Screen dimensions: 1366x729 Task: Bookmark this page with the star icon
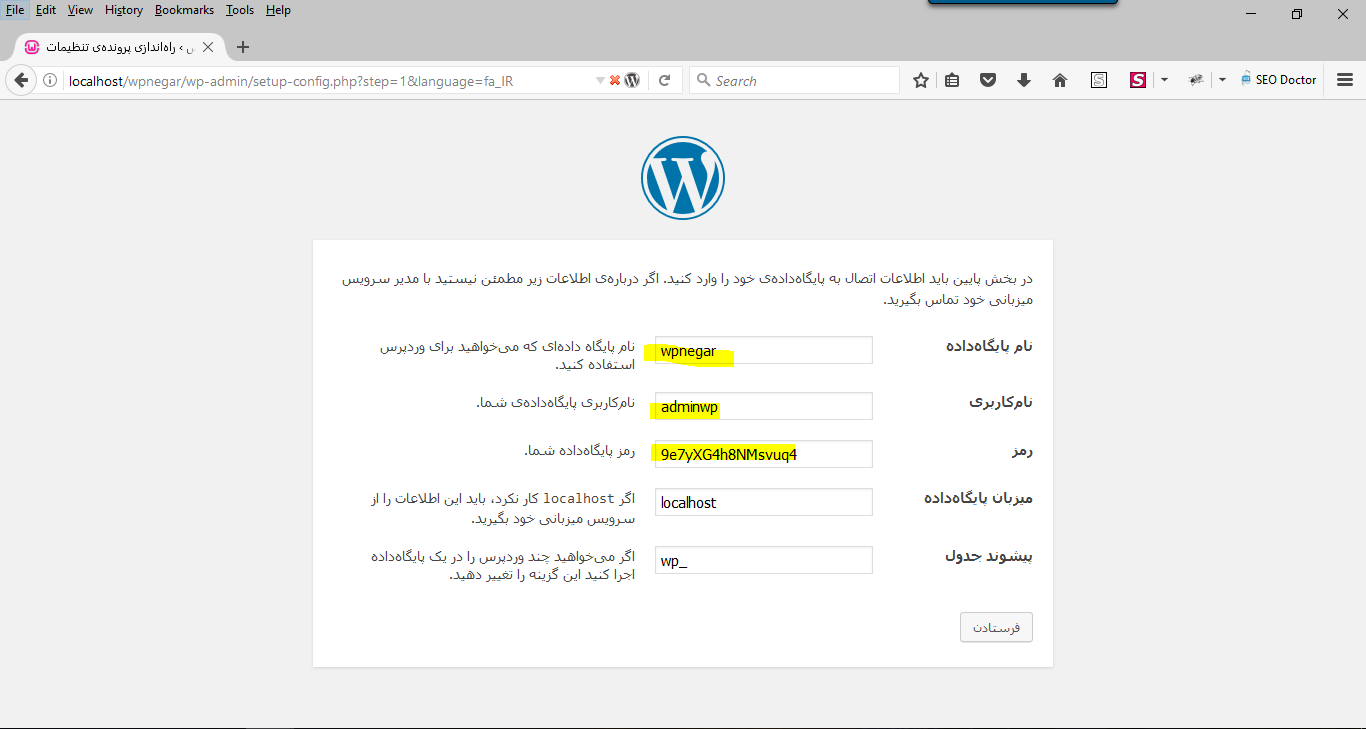pos(921,81)
